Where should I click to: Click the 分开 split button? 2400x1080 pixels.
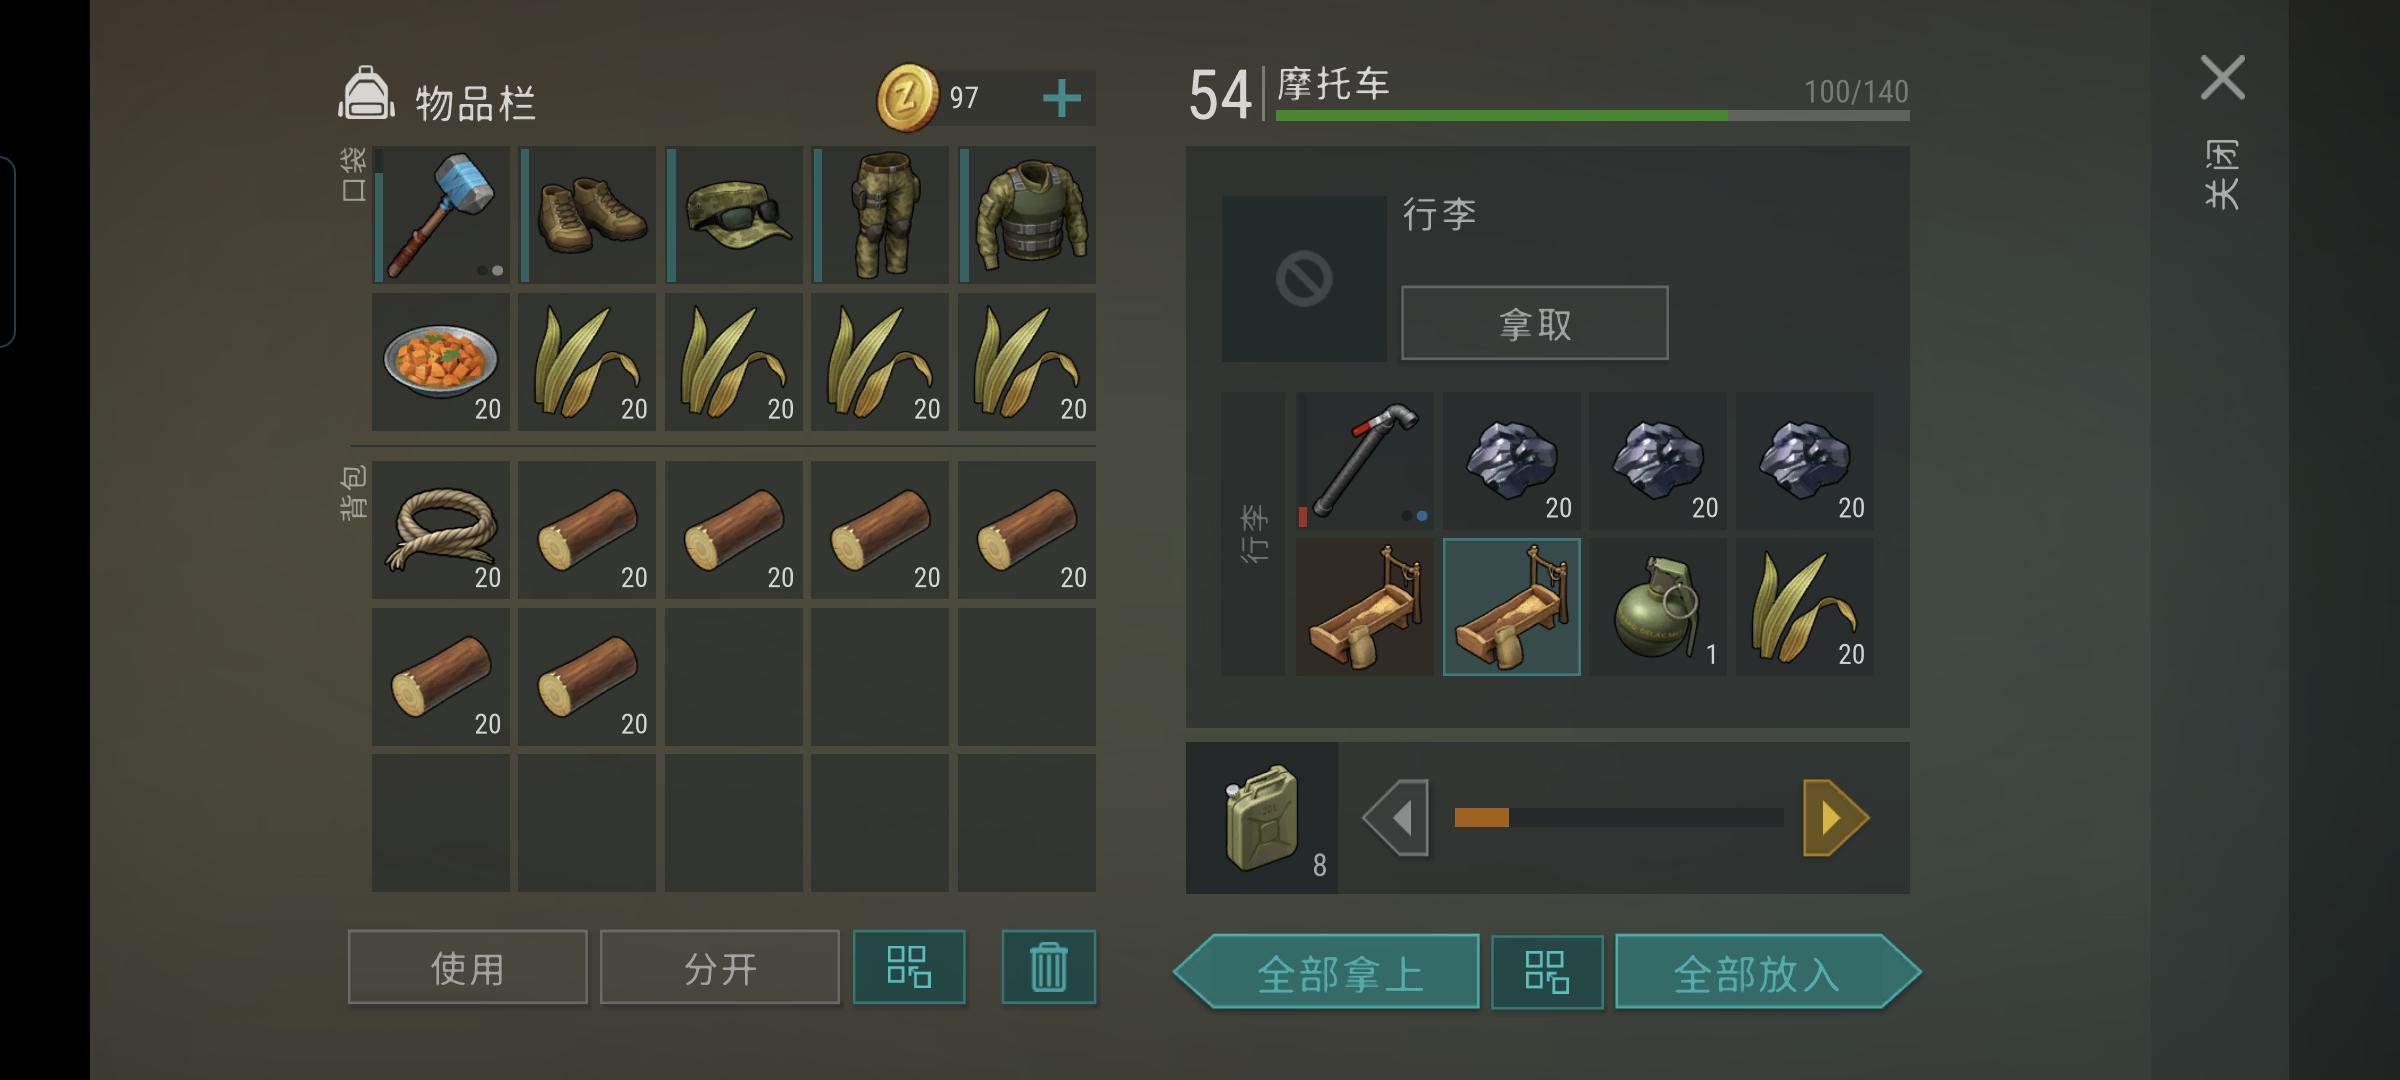click(720, 967)
